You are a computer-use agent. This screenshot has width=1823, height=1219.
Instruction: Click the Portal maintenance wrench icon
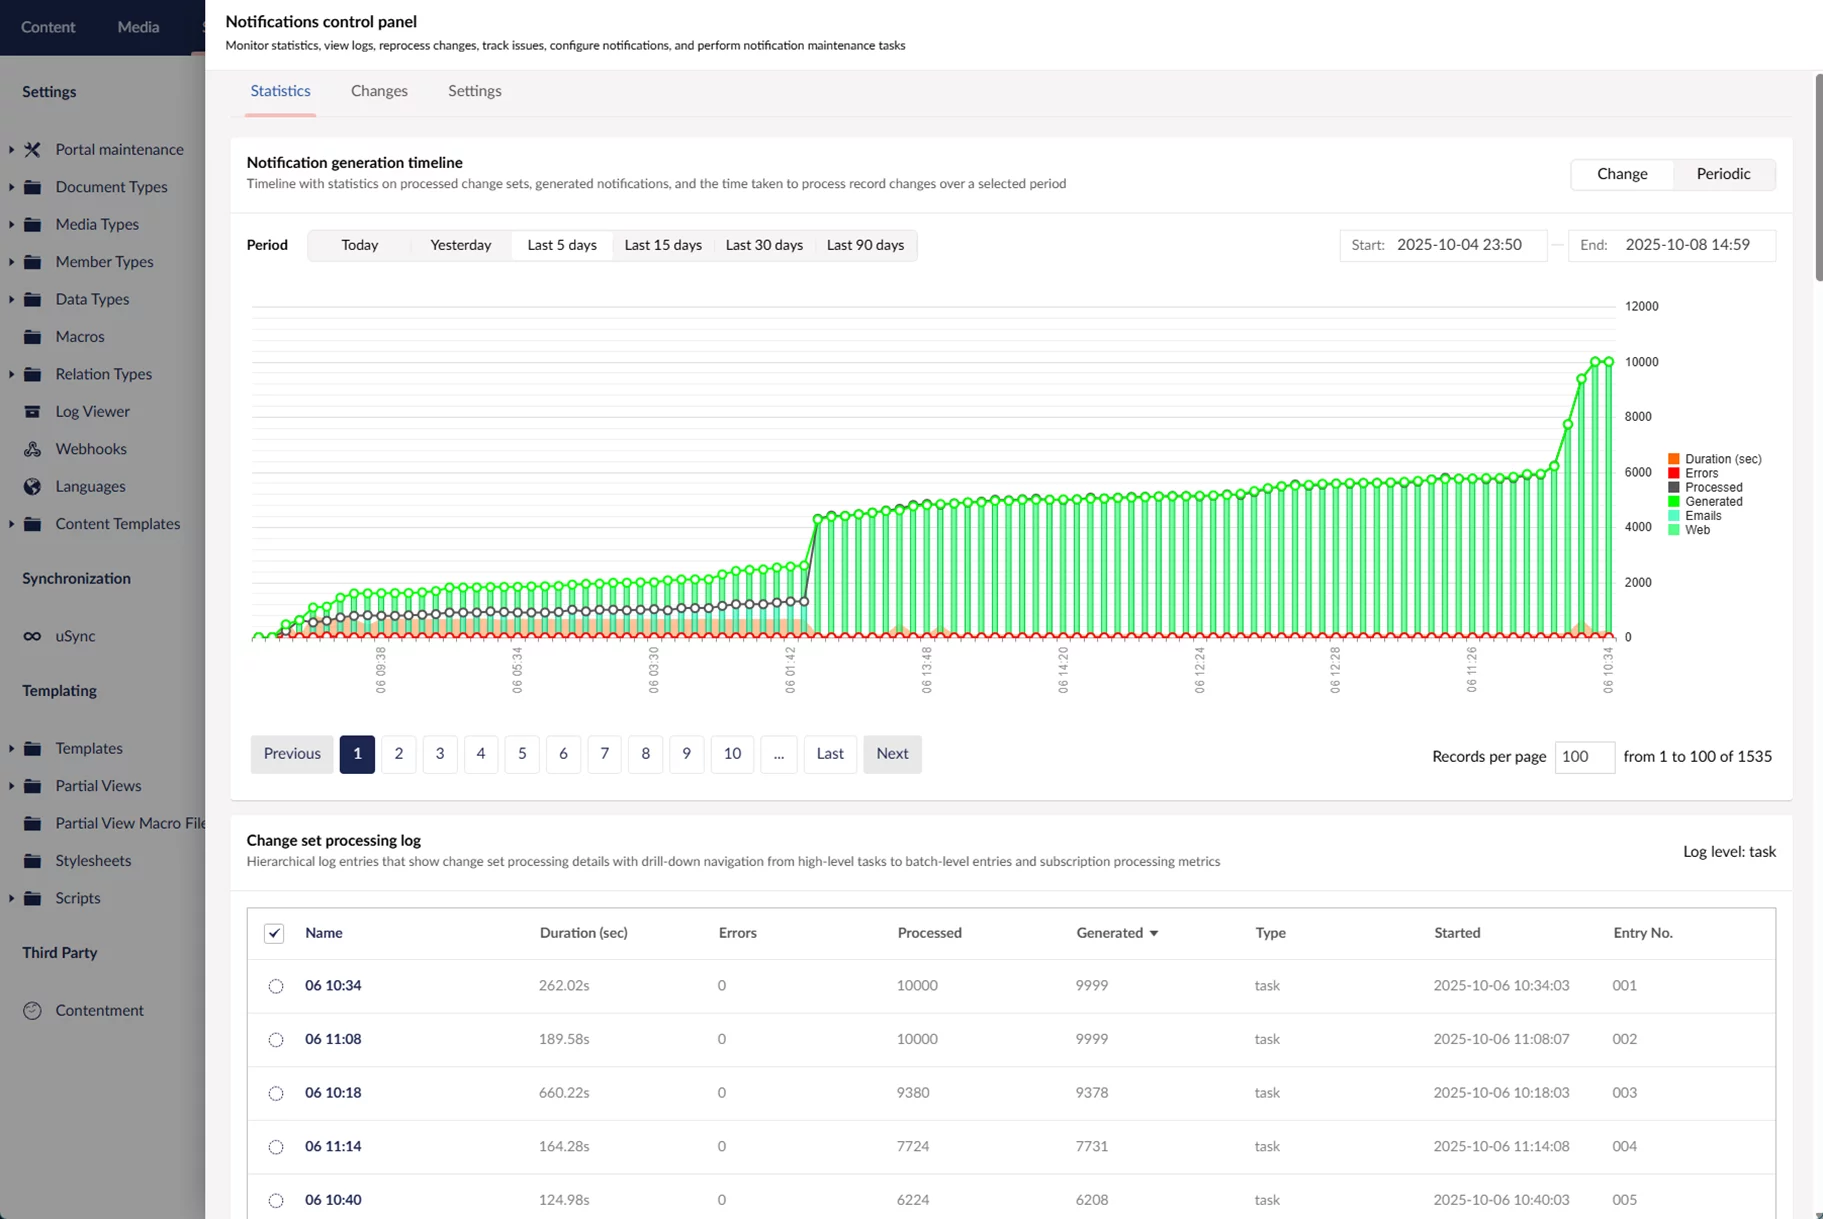point(32,150)
